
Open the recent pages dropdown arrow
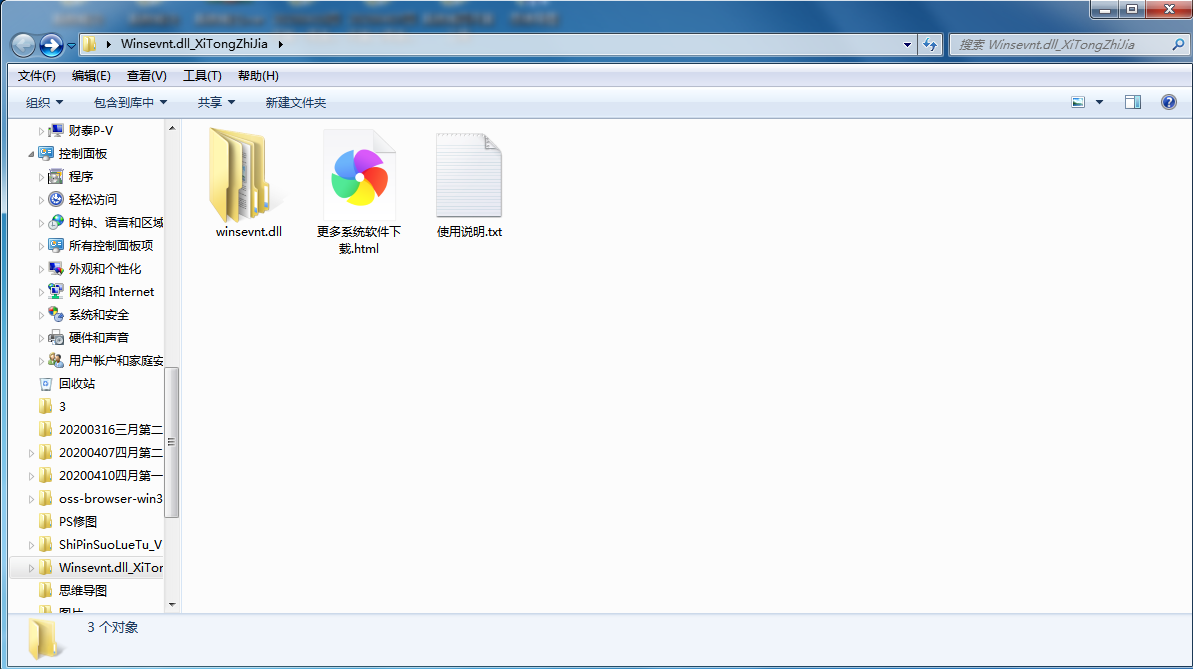pyautogui.click(x=72, y=46)
